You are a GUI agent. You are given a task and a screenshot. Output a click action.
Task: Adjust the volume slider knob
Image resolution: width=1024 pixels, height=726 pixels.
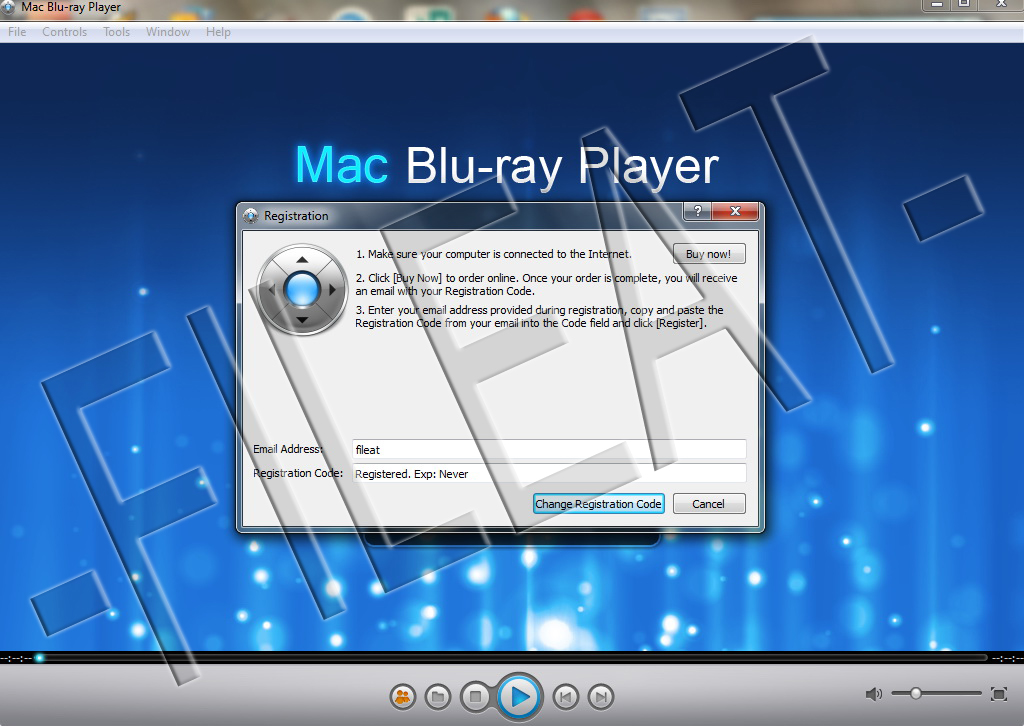(x=916, y=693)
